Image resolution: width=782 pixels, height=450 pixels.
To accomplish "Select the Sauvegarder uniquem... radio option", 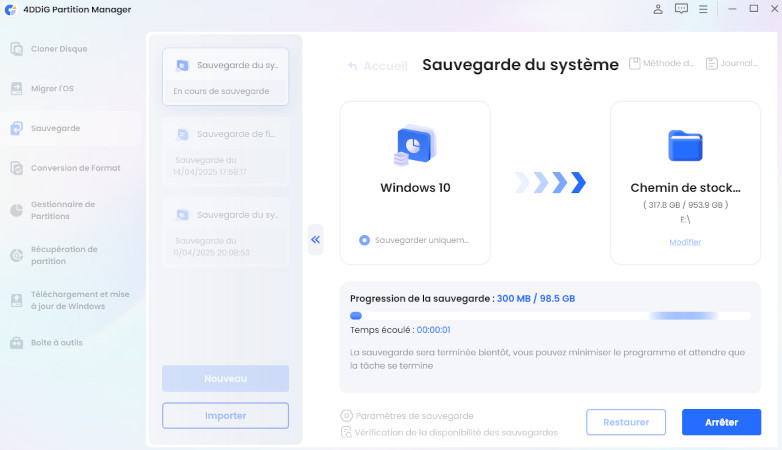I will click(365, 240).
